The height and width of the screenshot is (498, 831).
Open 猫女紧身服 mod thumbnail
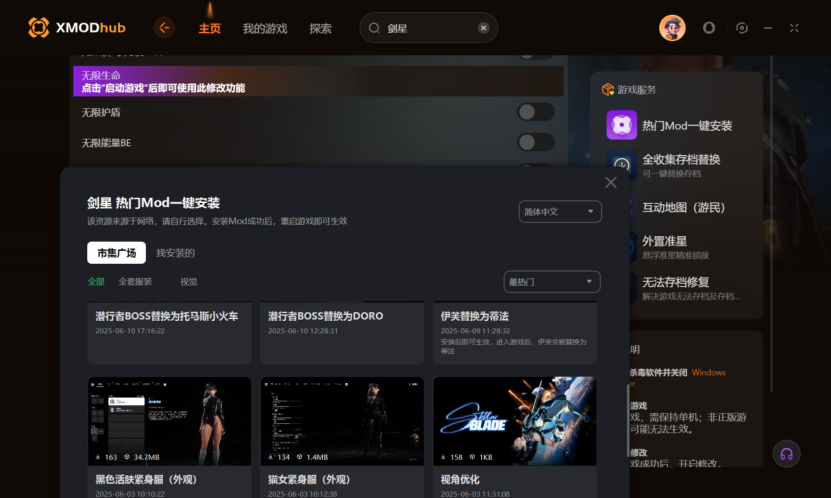[x=342, y=421]
